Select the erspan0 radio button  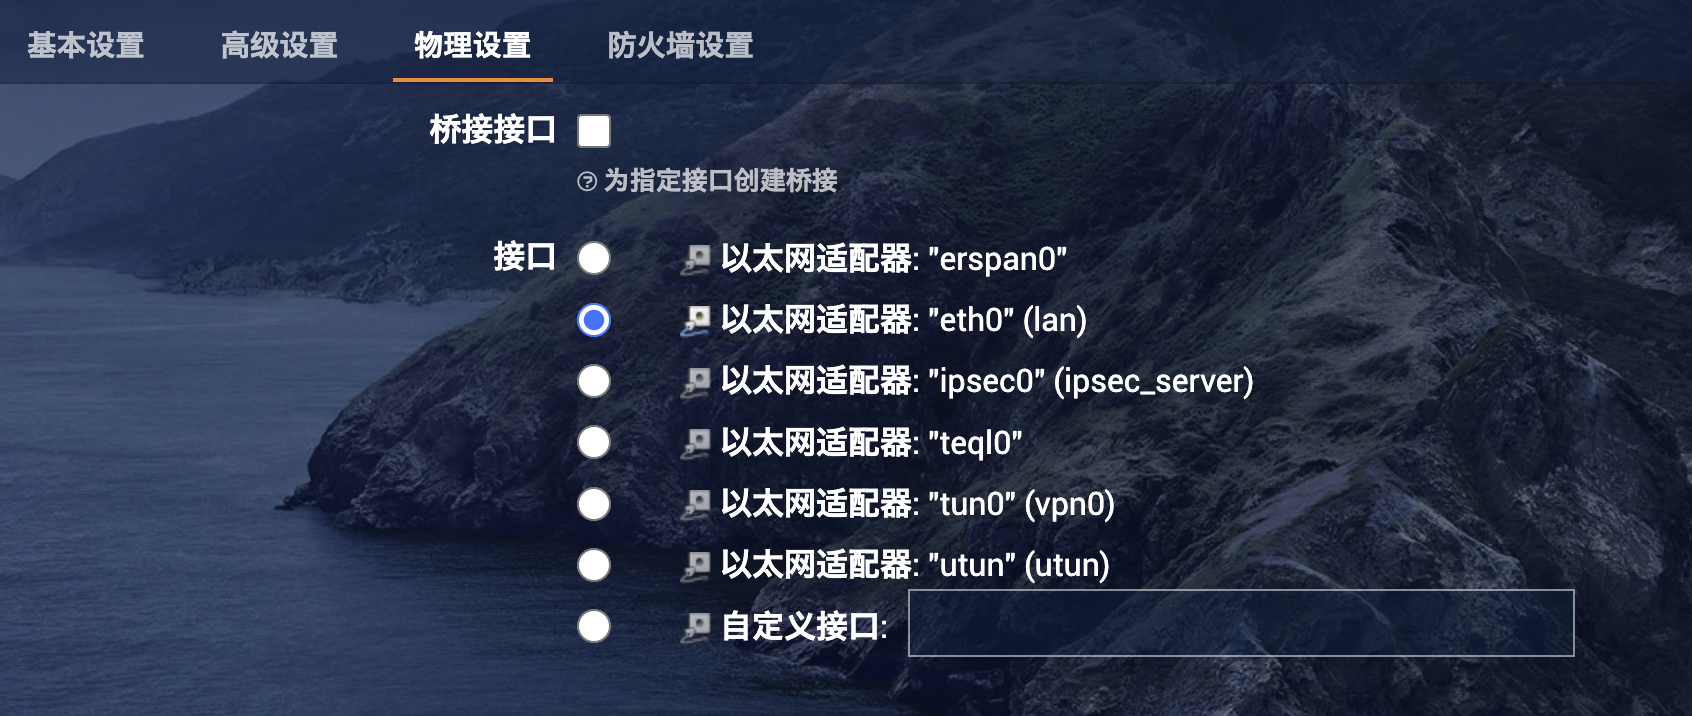pos(594,258)
